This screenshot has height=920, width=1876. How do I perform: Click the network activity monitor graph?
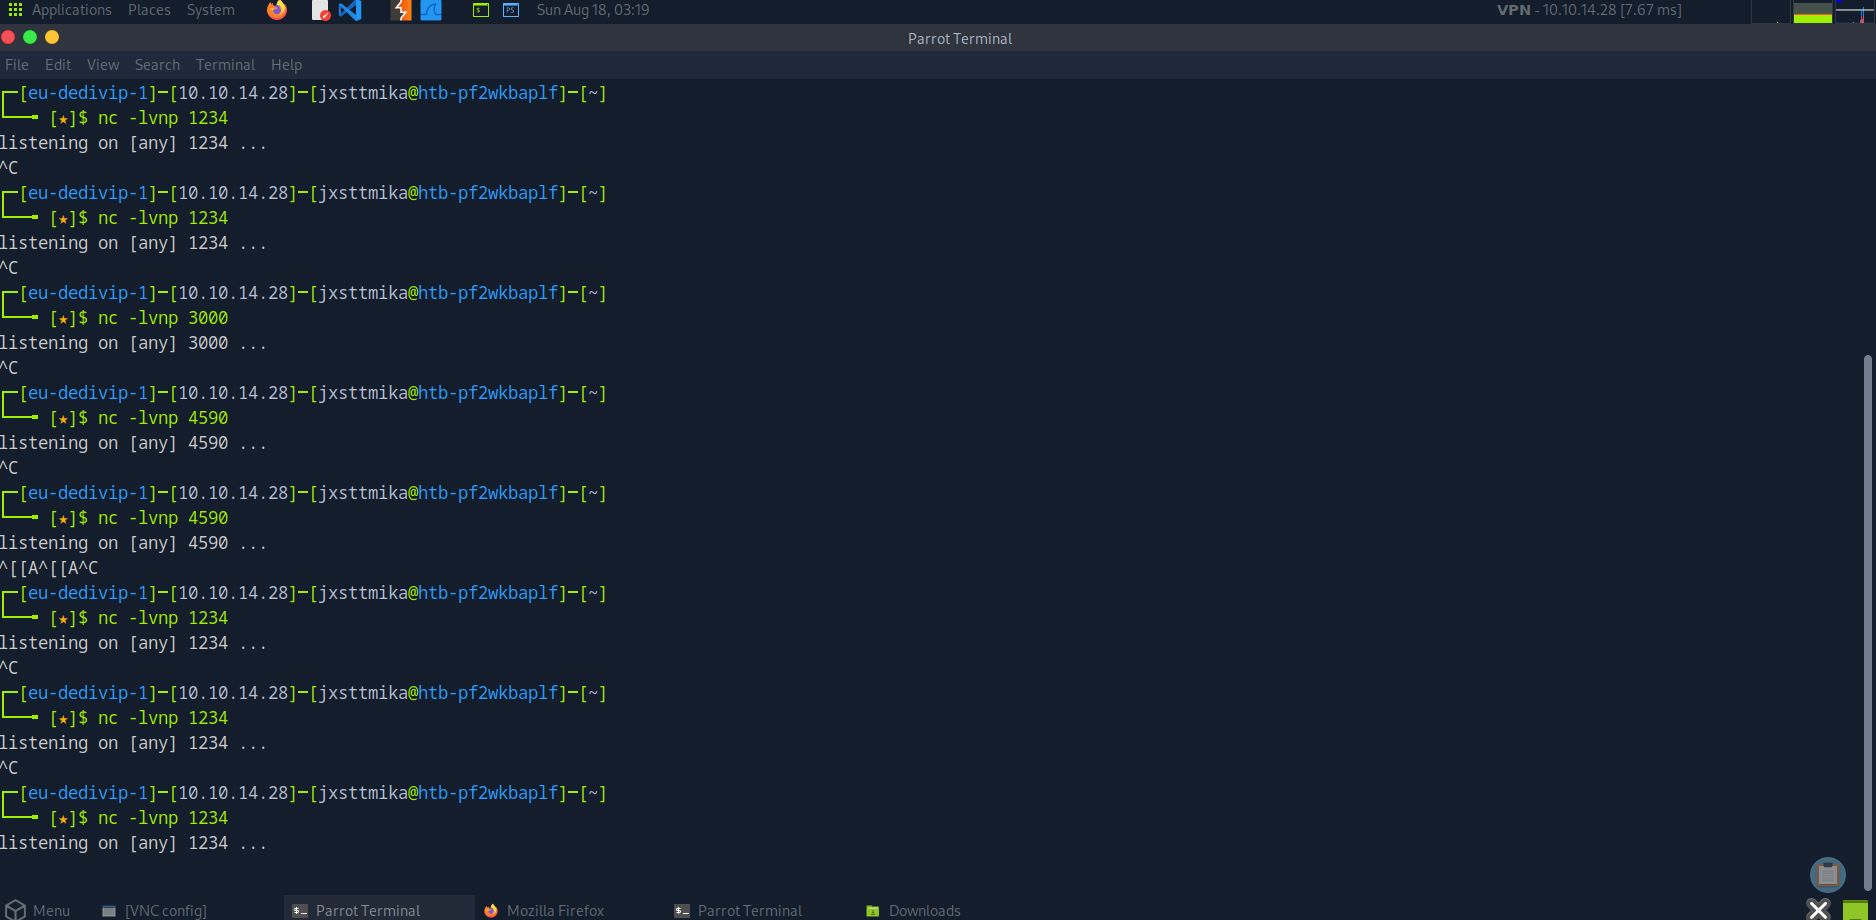tap(1855, 12)
